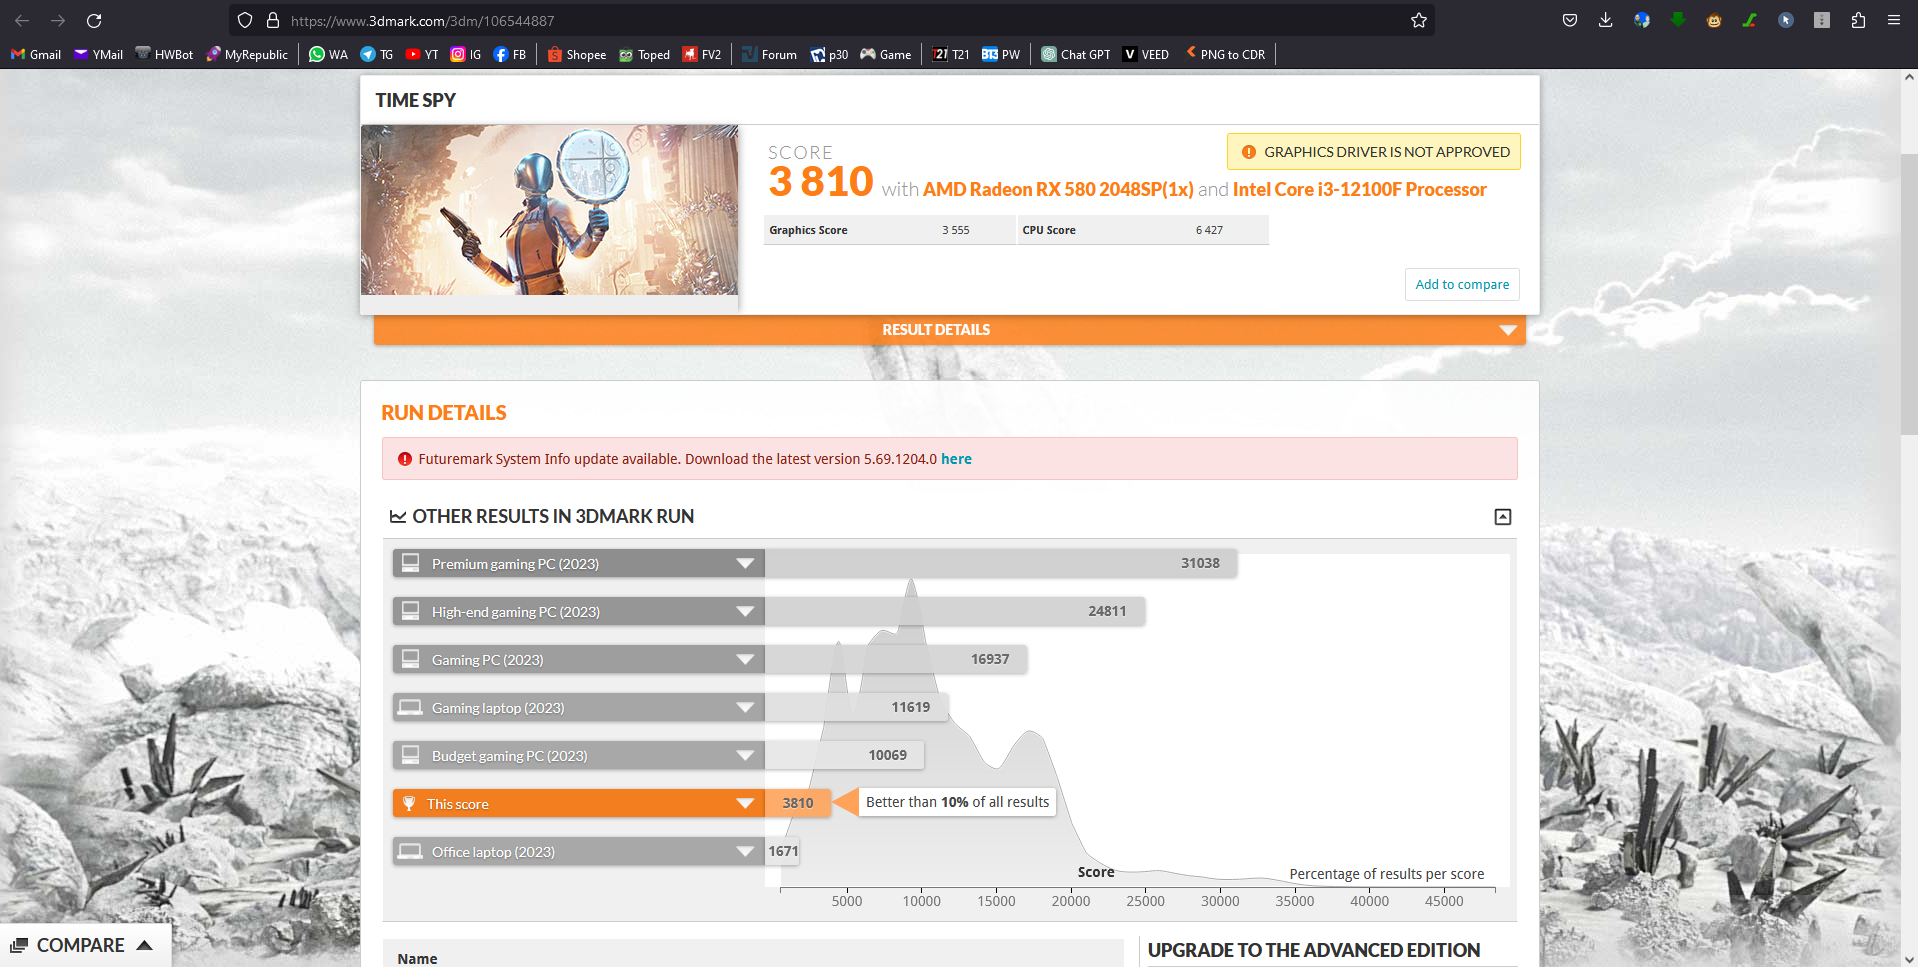Viewport: 1918px width, 967px height.
Task: Click the Tampermonkey monkey extension icon
Action: (1714, 20)
